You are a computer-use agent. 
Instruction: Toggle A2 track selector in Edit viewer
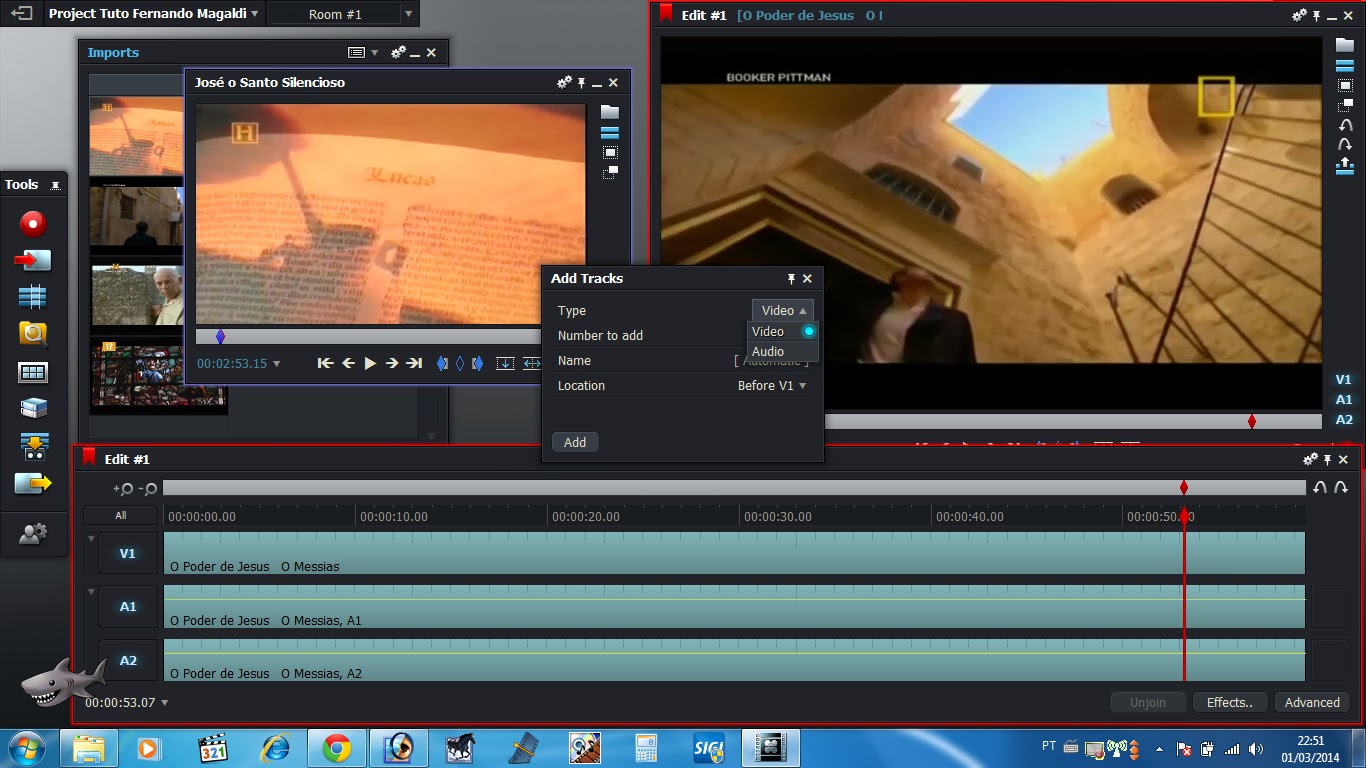(1343, 420)
